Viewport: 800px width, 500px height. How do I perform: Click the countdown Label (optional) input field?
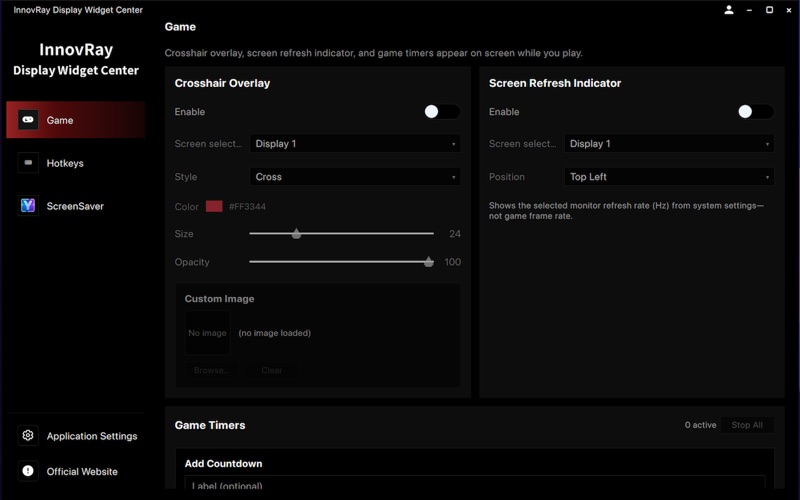coord(474,483)
